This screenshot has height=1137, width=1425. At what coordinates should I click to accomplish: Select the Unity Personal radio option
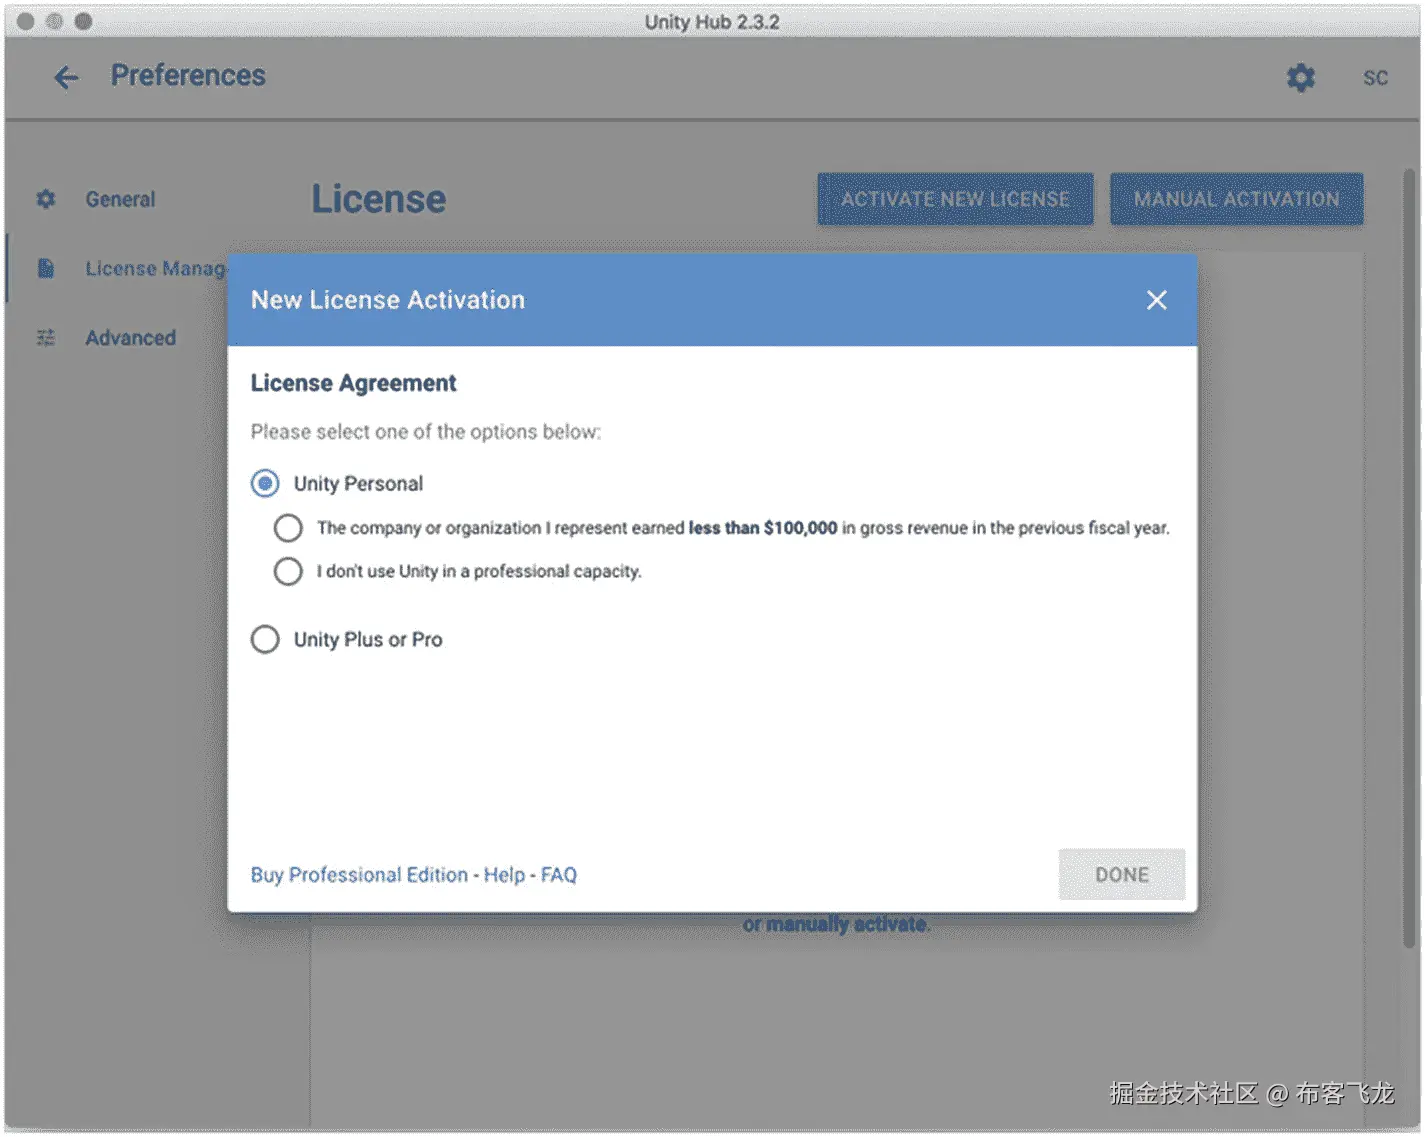[265, 484]
